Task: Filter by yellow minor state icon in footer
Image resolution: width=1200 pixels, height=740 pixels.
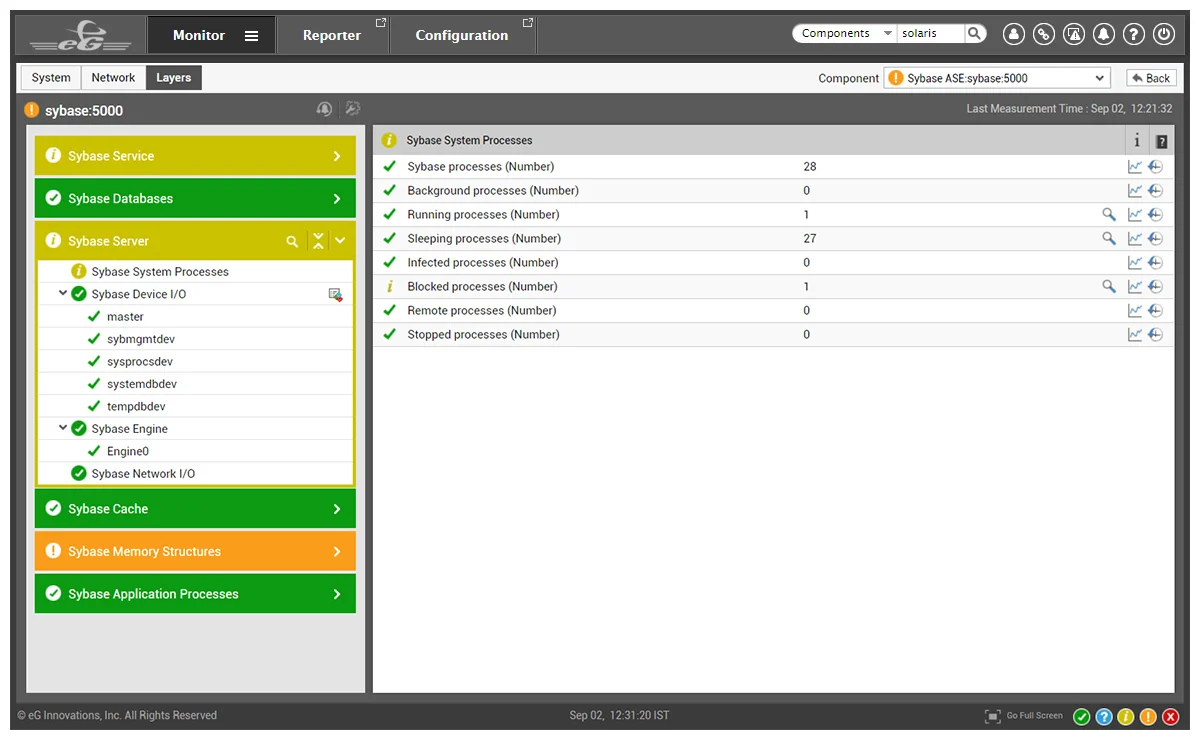Action: coord(1126,716)
